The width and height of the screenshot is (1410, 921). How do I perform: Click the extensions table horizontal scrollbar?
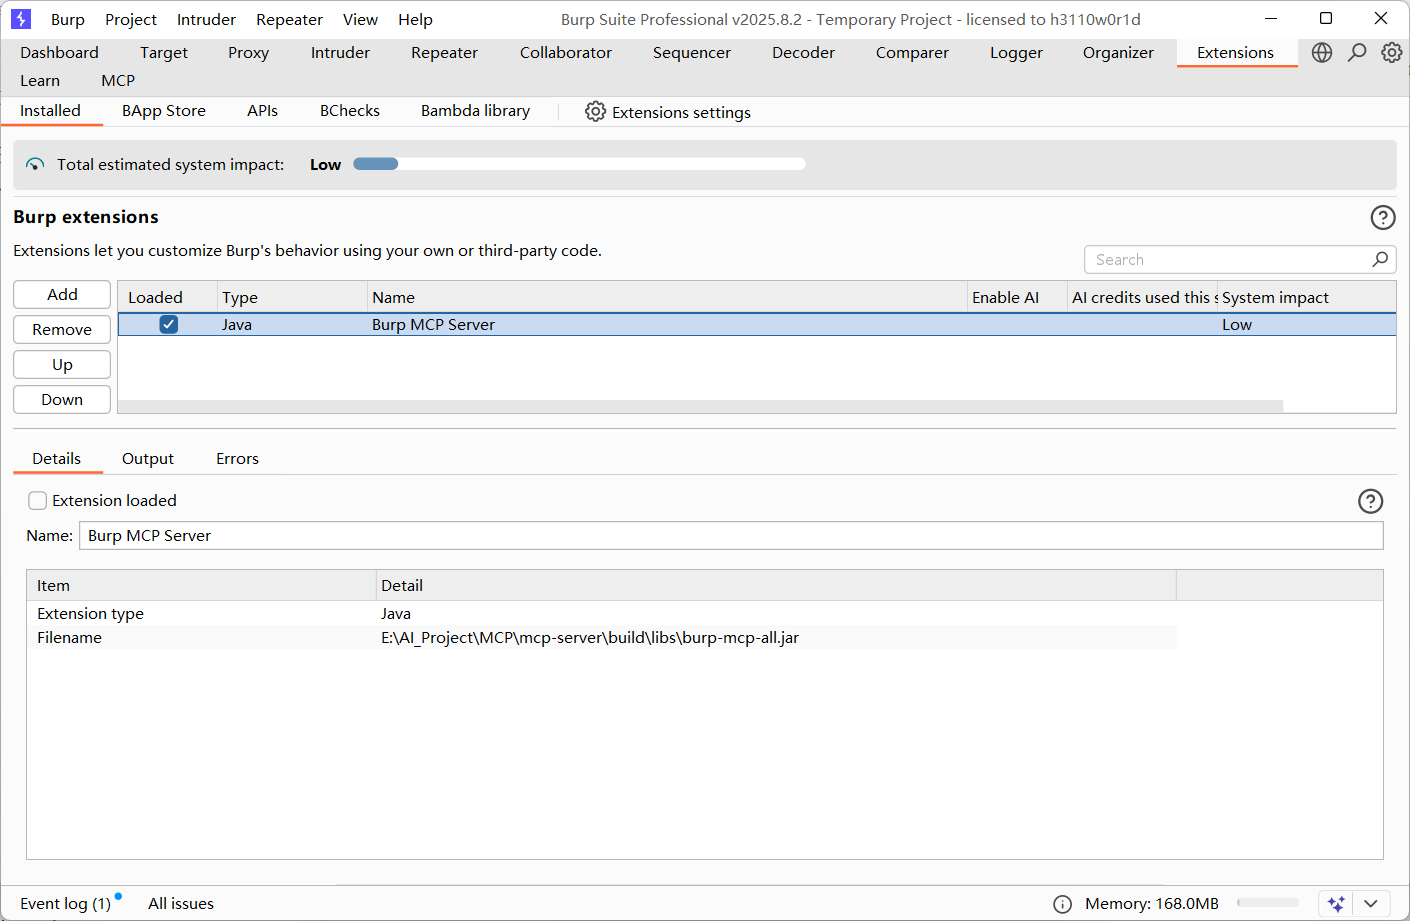coord(700,406)
